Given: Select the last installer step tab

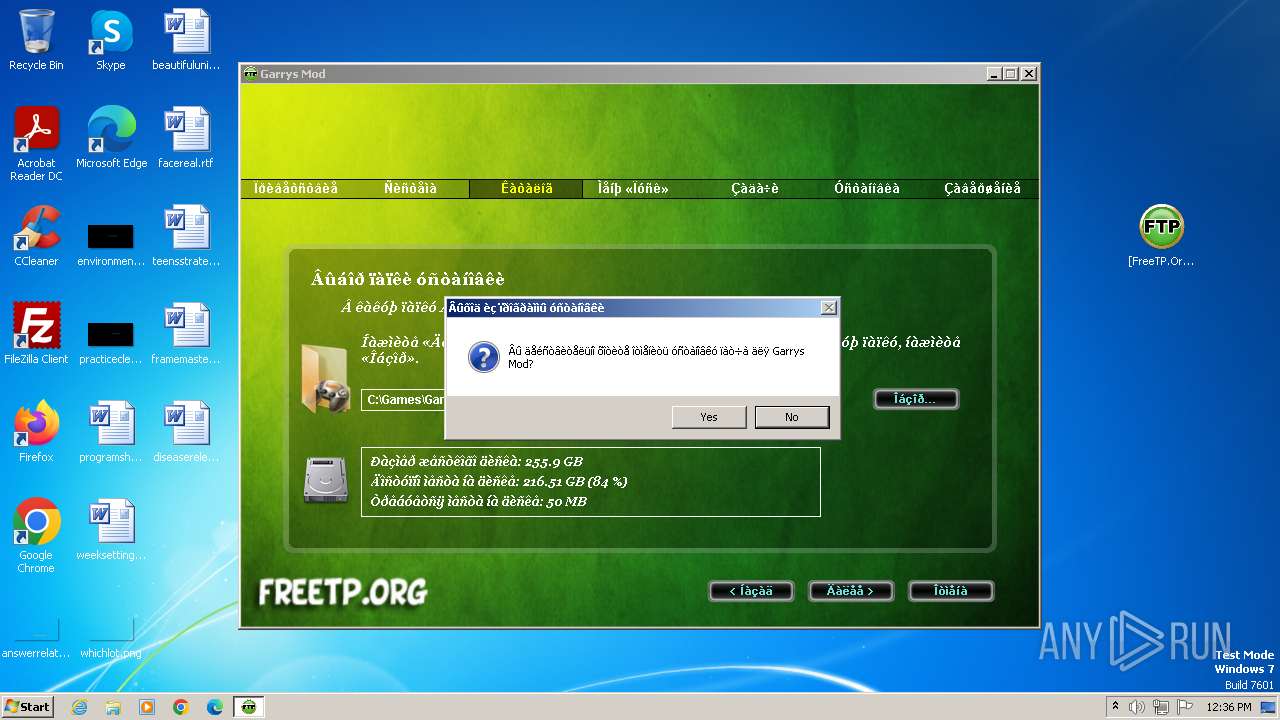Looking at the screenshot, I should pyautogui.click(x=982, y=188).
